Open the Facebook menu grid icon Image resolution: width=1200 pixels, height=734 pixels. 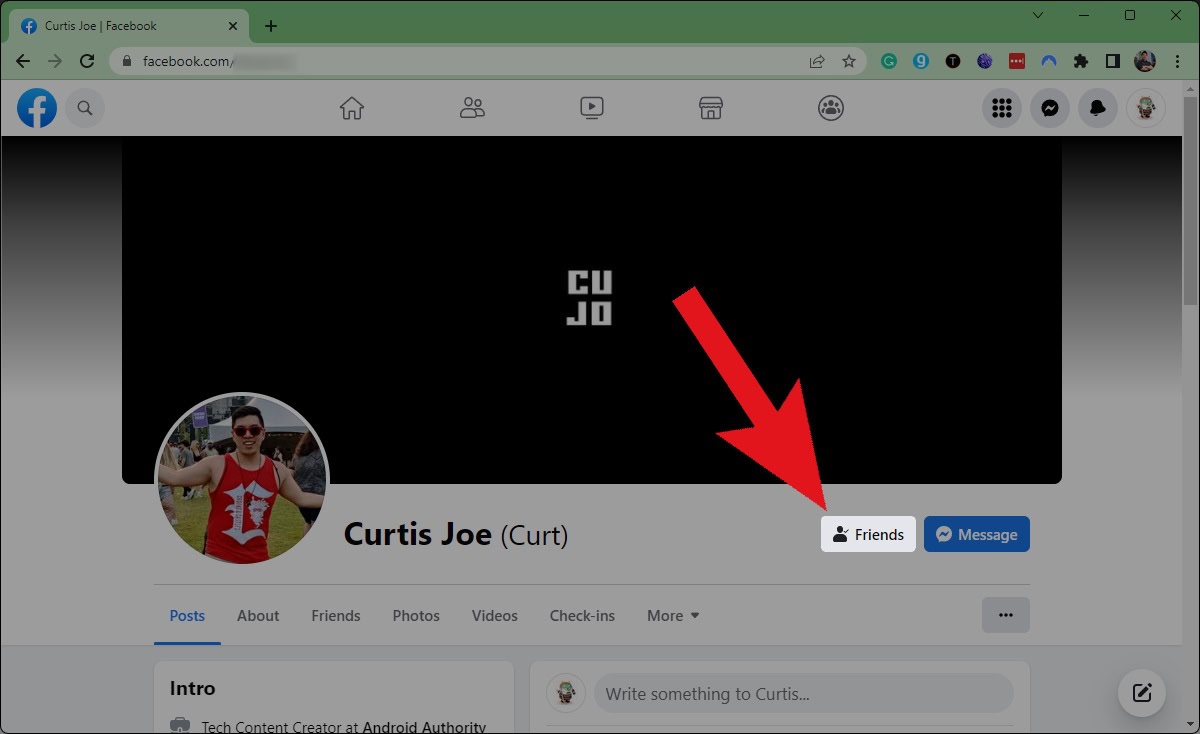[x=1001, y=108]
